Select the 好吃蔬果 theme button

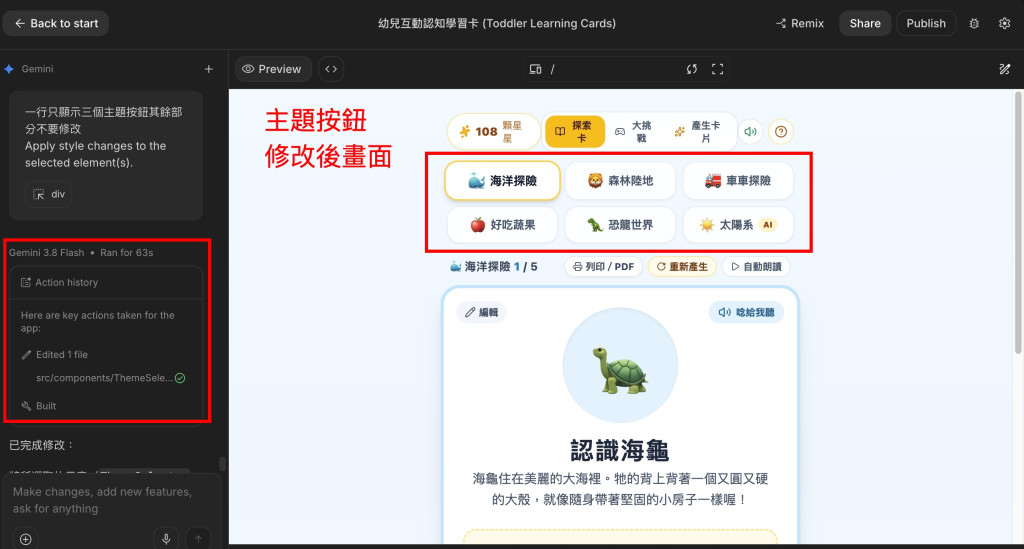click(x=502, y=225)
